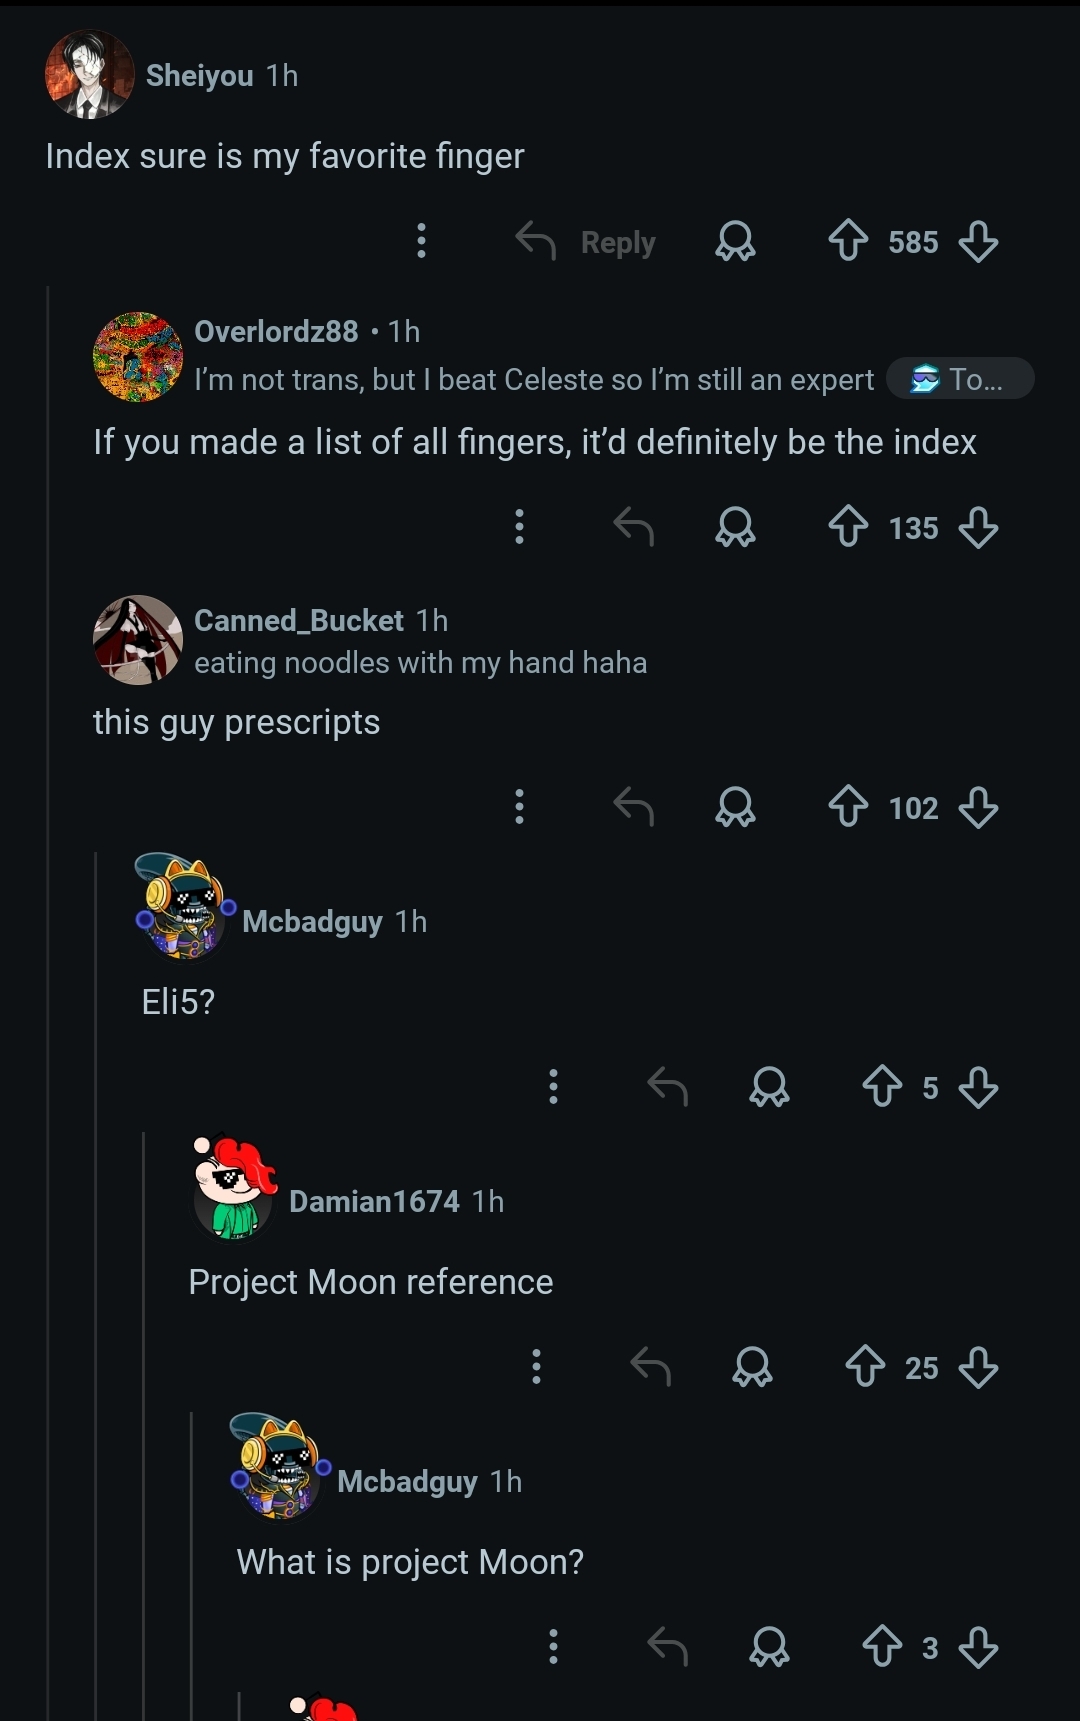Screen dimensions: 1080x1721
Task: Award Mcbadguy's 'What is project Moon?' comment
Action: [x=769, y=1647]
